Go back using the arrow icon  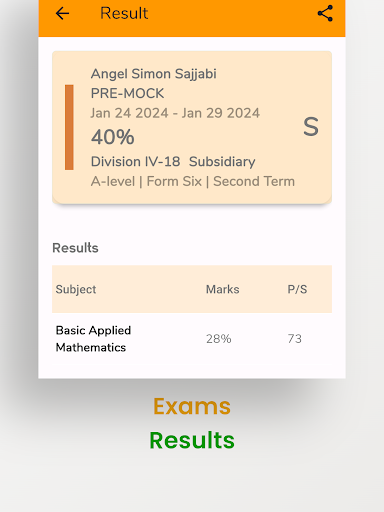[x=62, y=14]
